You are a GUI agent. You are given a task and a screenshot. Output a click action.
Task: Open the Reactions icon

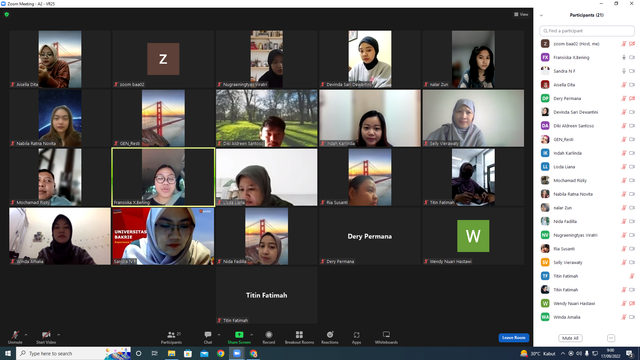(x=330, y=335)
